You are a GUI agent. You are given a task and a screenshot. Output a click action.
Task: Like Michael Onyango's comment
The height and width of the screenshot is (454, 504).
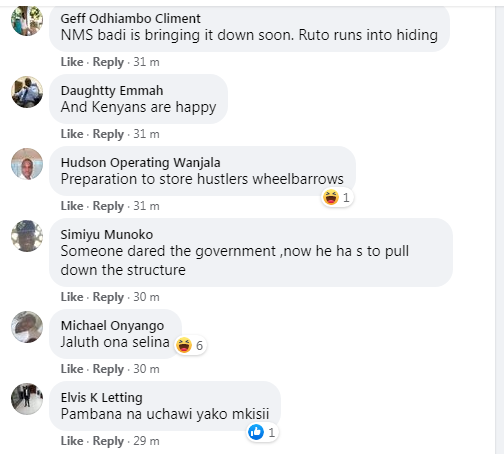[72, 369]
